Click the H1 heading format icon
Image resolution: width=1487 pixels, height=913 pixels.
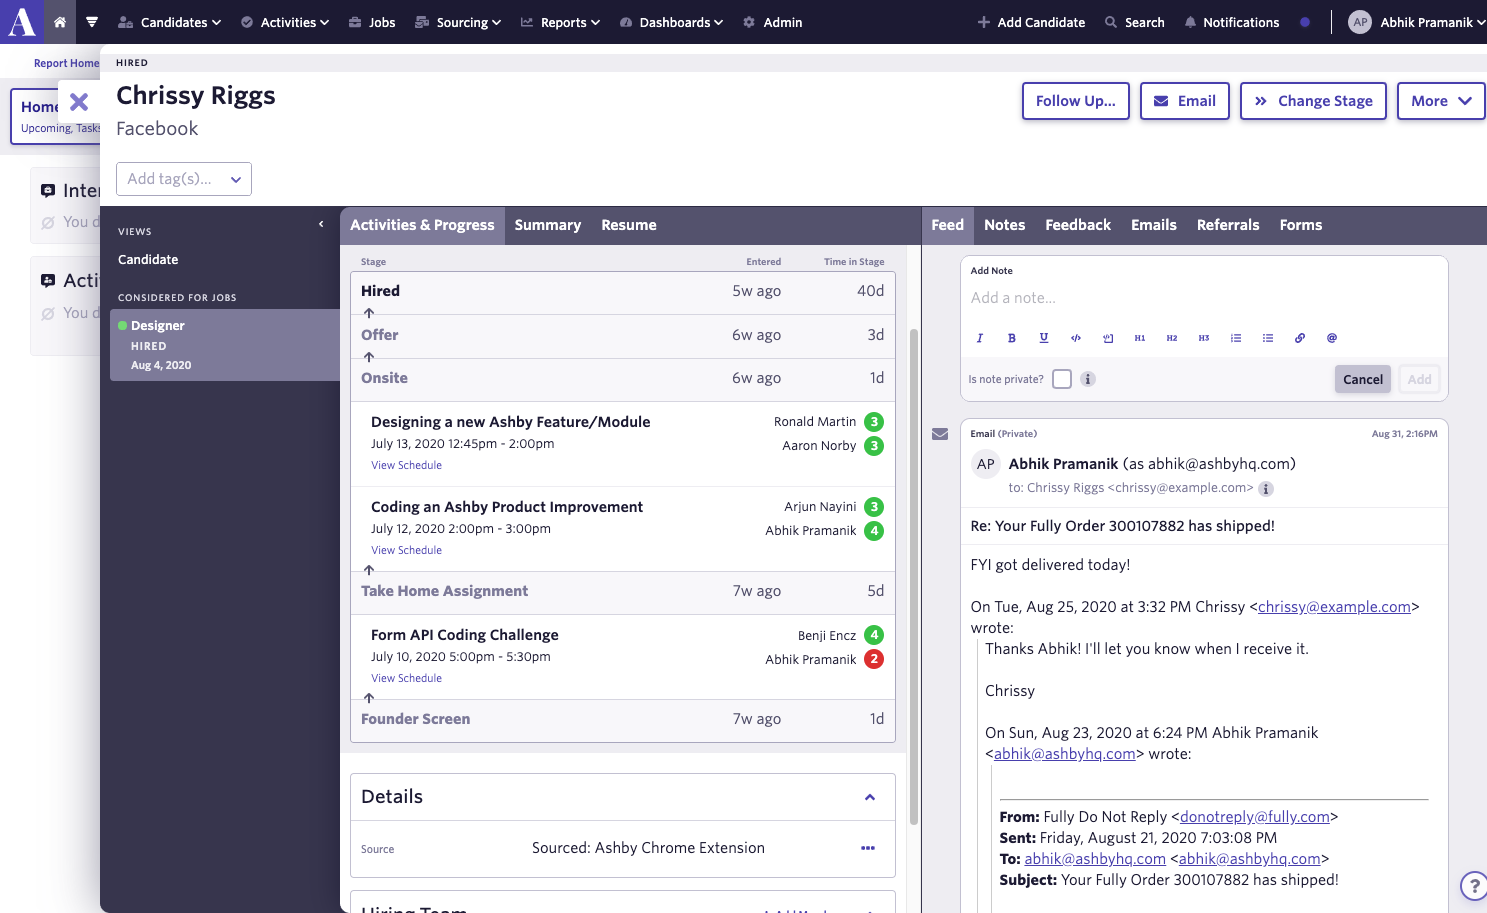(x=1140, y=338)
